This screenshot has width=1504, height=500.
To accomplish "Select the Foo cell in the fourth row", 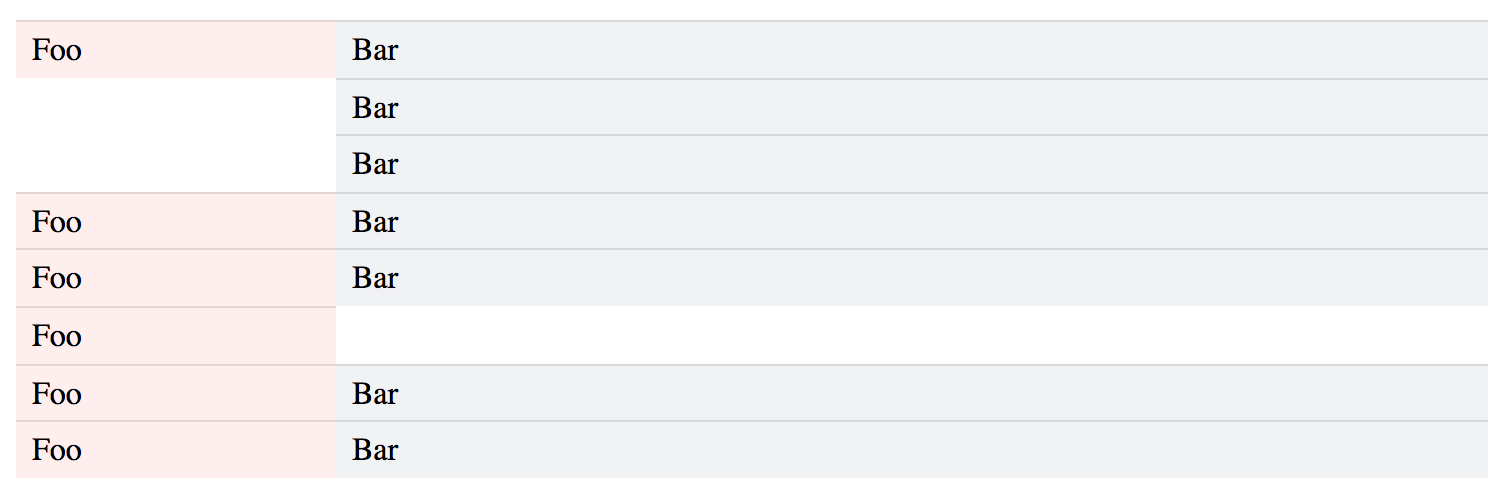I will click(x=176, y=221).
